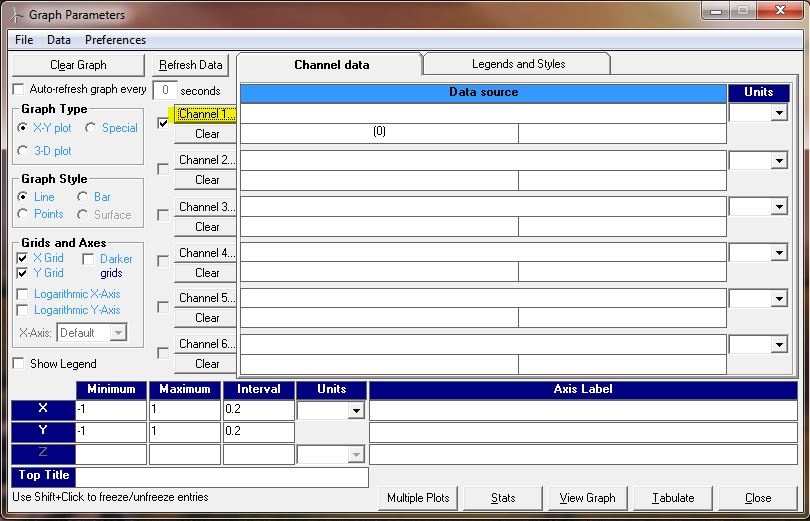Enable the Channel 5 checkbox
810x521 pixels.
163,307
